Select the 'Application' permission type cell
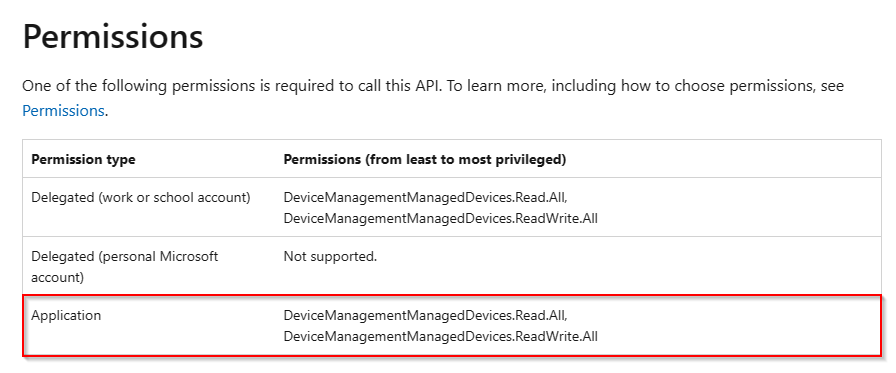The width and height of the screenshot is (896, 373). pyautogui.click(x=66, y=315)
